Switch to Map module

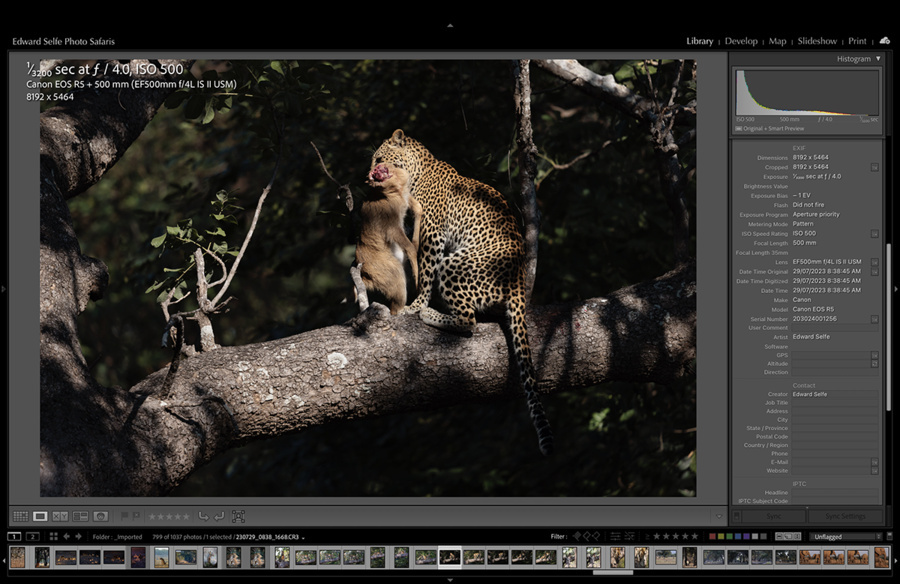(x=777, y=41)
